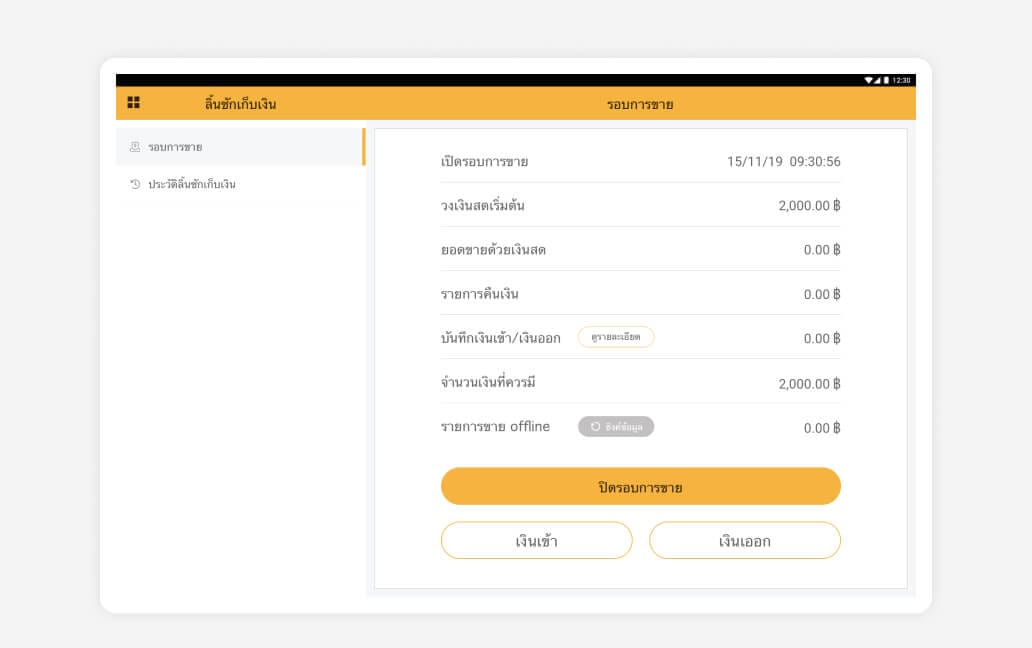Click the รอบการขาย title in top bar
Viewport: 1032px width, 648px height.
click(x=640, y=104)
